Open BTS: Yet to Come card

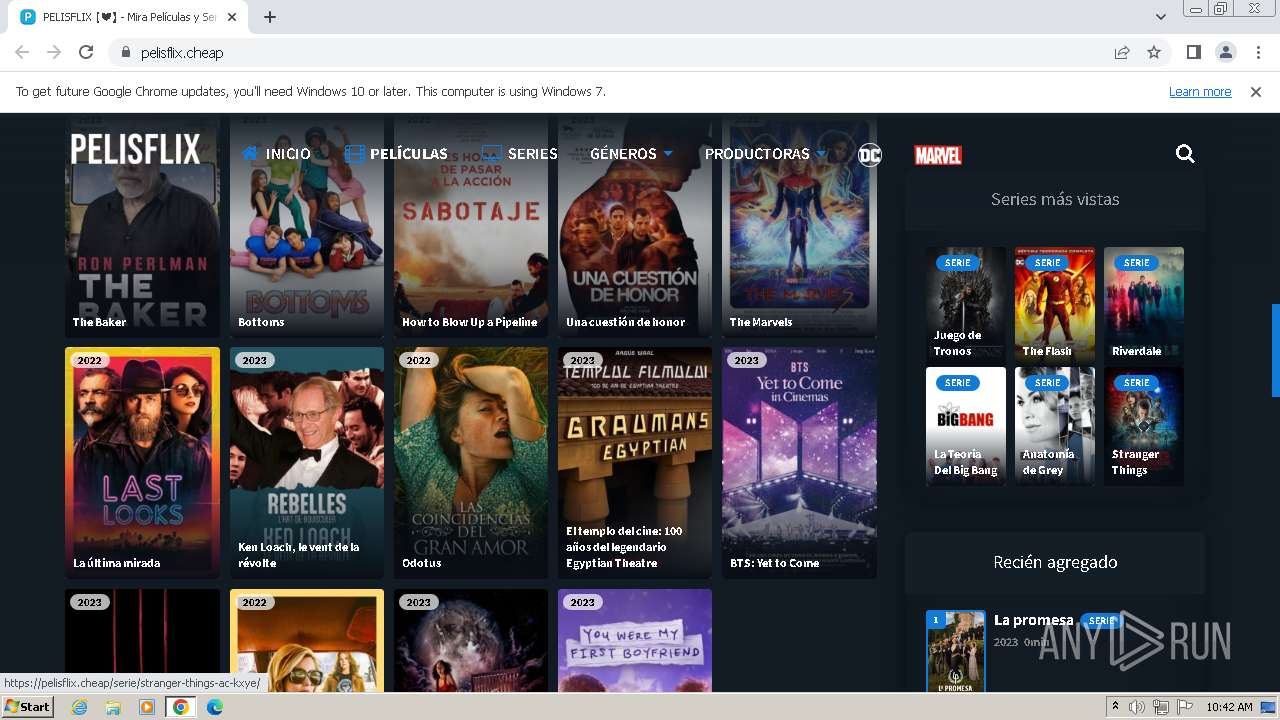tap(799, 463)
